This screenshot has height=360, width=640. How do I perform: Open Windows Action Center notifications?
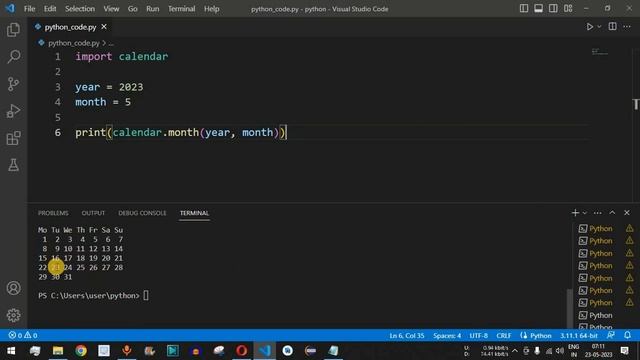pos(624,351)
